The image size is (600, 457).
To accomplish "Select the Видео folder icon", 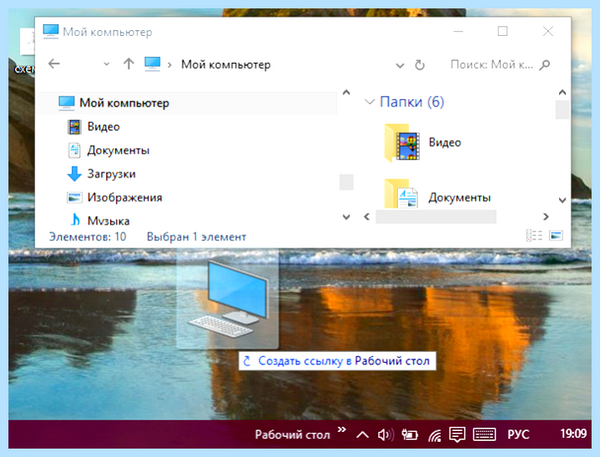I will [402, 142].
